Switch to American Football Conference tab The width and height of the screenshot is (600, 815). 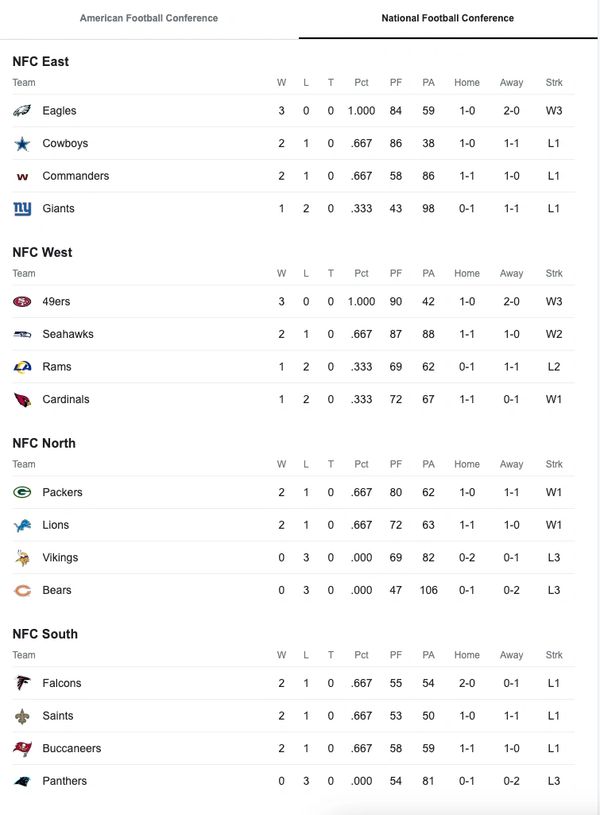pos(149,18)
